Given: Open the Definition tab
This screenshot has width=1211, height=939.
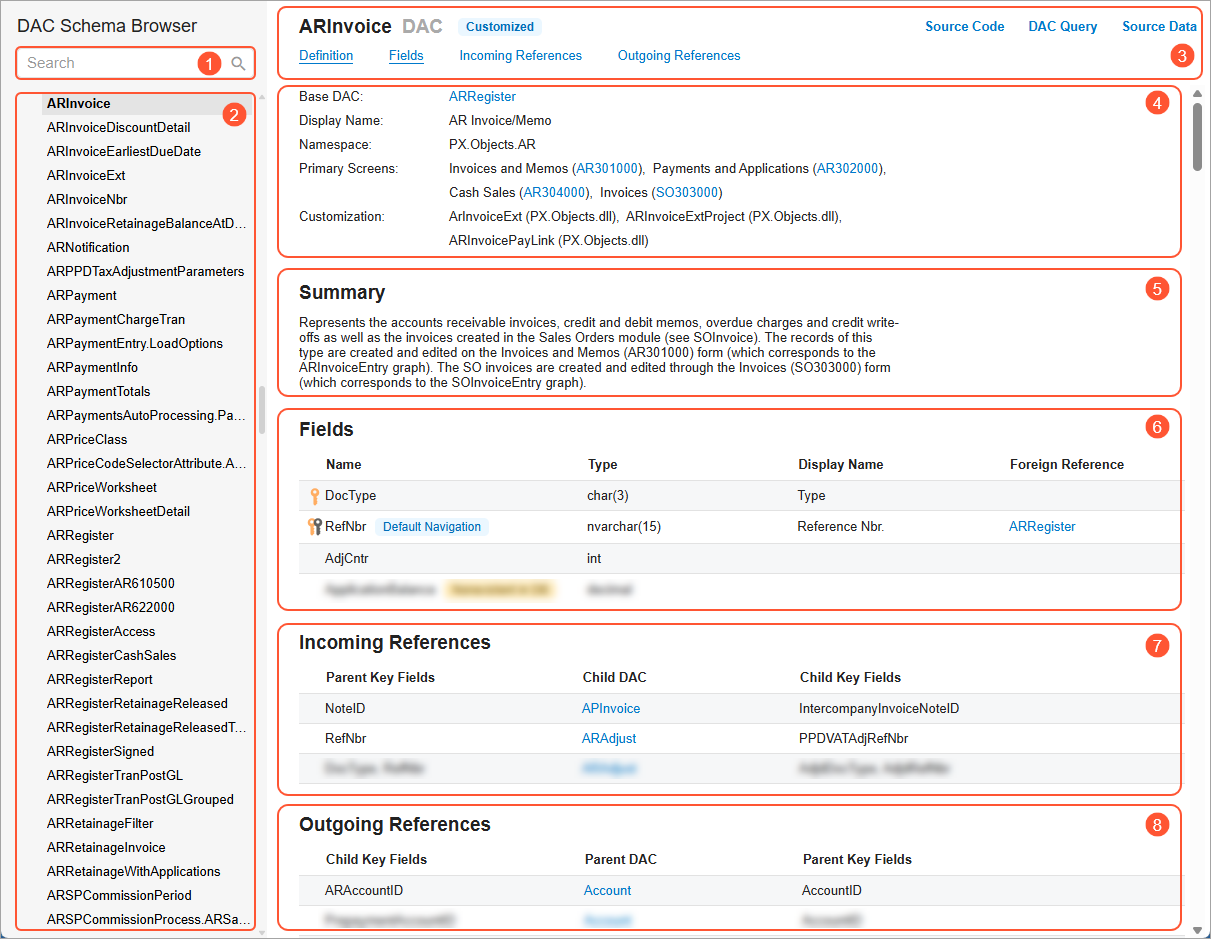Looking at the screenshot, I should click(326, 55).
